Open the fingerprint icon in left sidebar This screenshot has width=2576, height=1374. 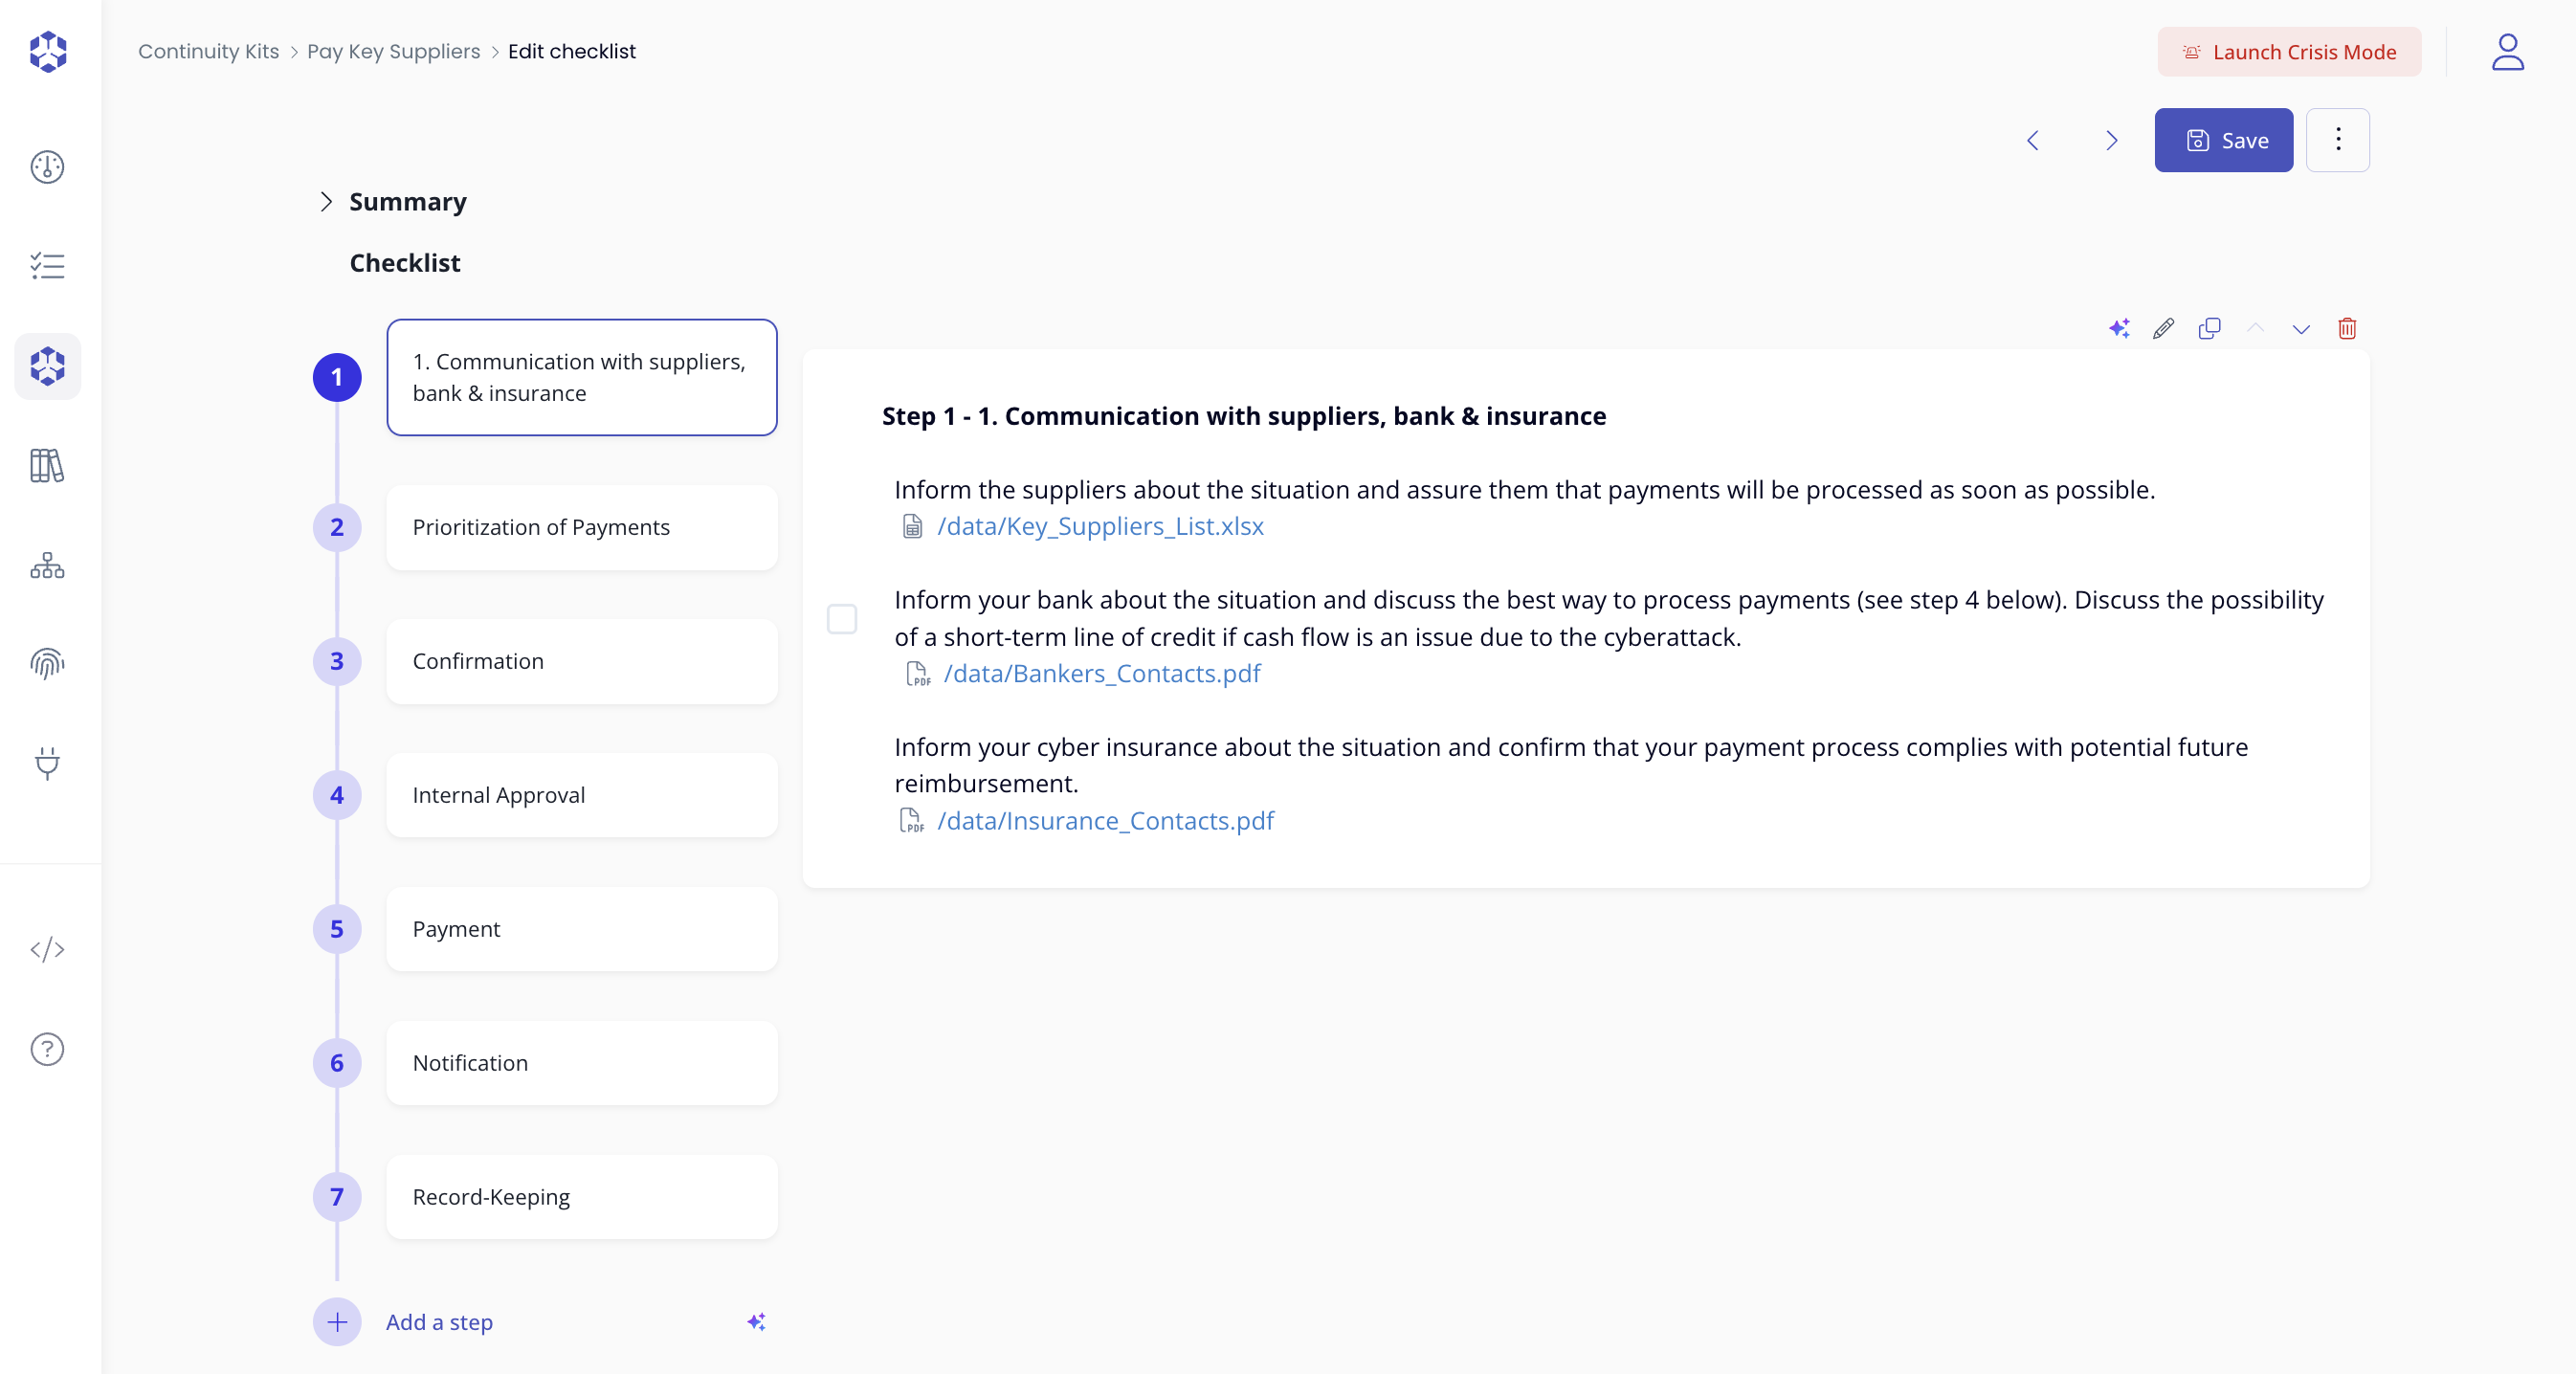[x=47, y=664]
